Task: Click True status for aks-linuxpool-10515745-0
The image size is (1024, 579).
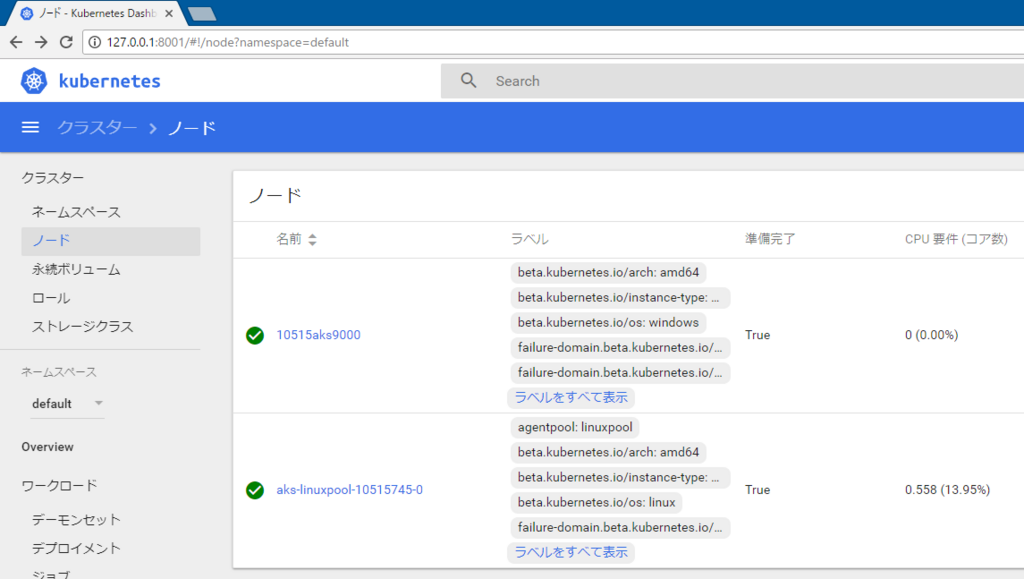Action: (x=757, y=490)
